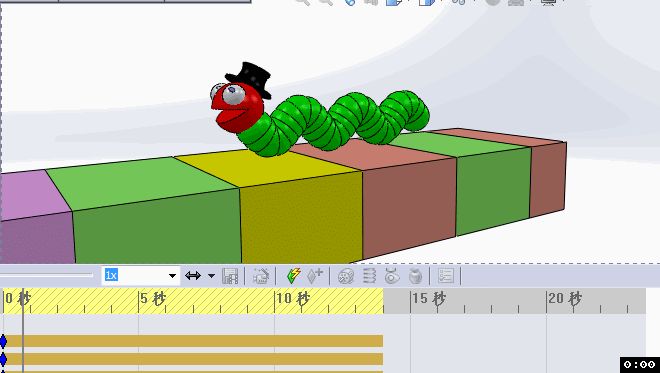Viewport: 660px width, 373px height.
Task: Jump to the 15 秒 timeline mark
Action: [429, 298]
